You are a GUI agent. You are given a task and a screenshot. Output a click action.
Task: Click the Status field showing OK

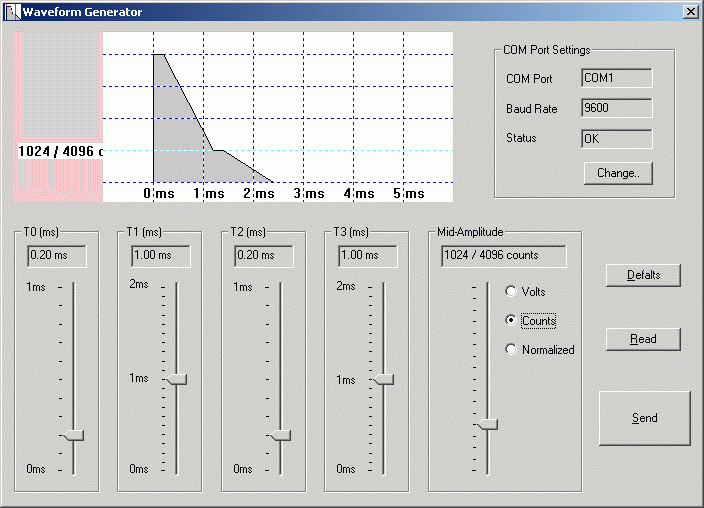(616, 139)
